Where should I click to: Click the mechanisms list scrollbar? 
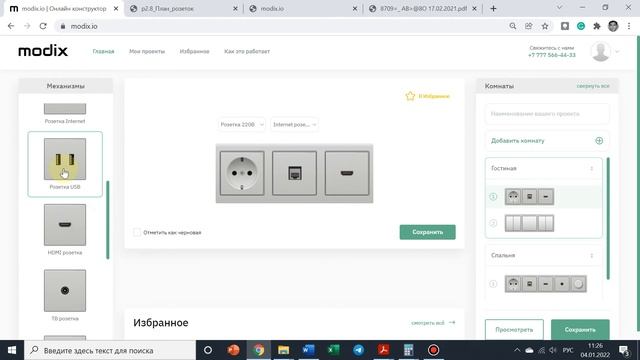(108, 220)
